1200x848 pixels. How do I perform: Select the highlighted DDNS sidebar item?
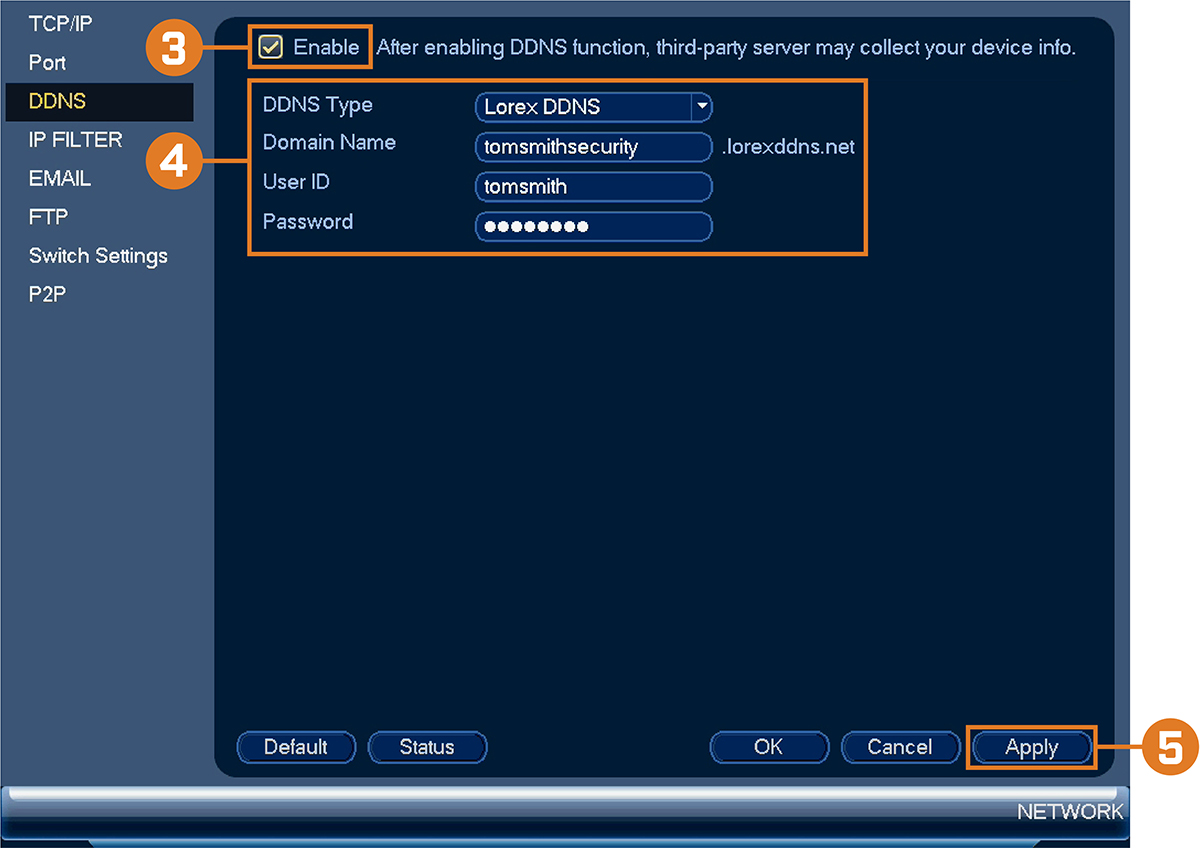coord(99,102)
